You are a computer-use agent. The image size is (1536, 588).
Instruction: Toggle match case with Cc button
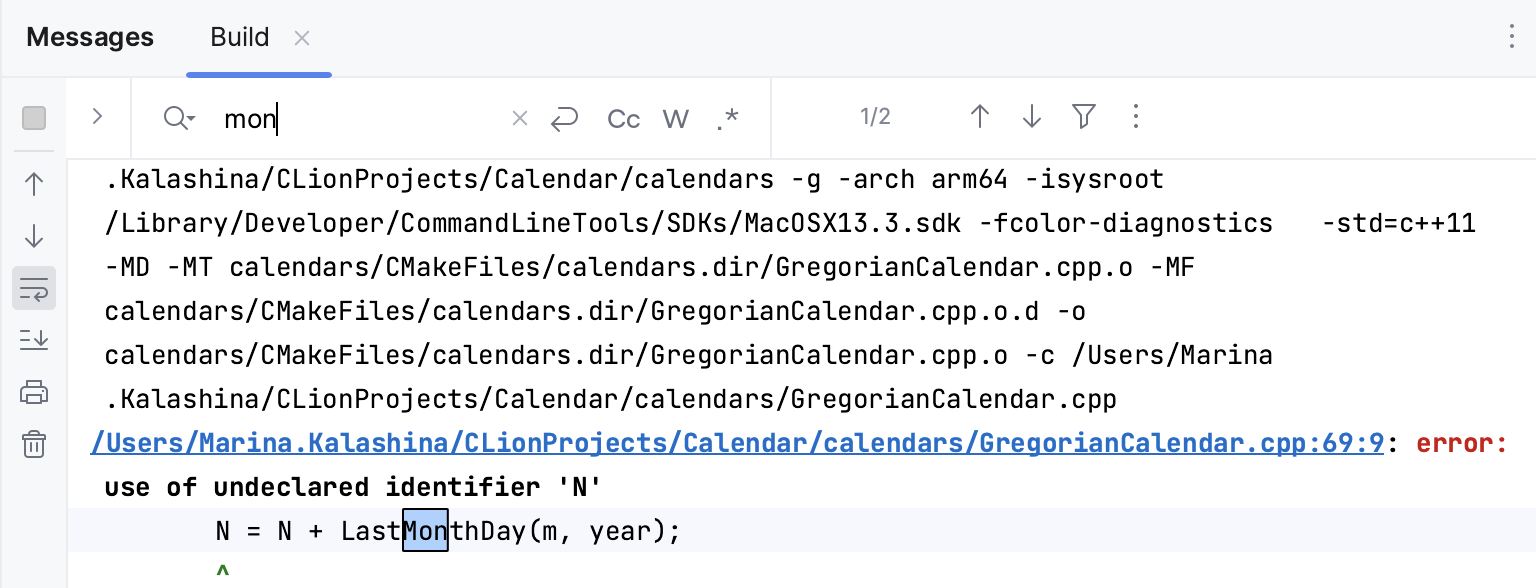[622, 118]
